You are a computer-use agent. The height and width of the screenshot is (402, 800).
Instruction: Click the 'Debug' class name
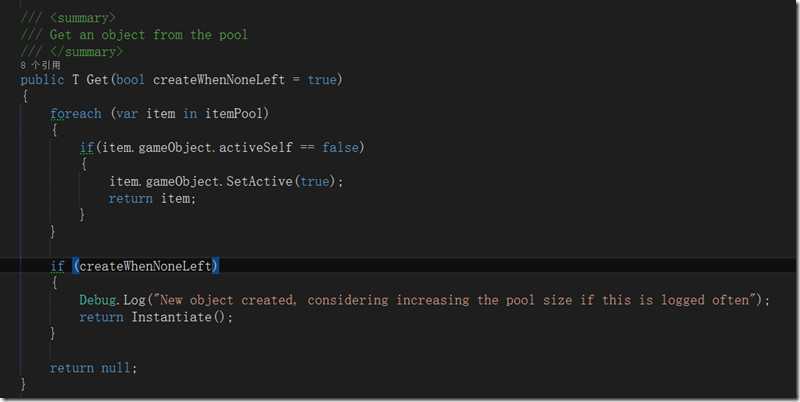97,300
